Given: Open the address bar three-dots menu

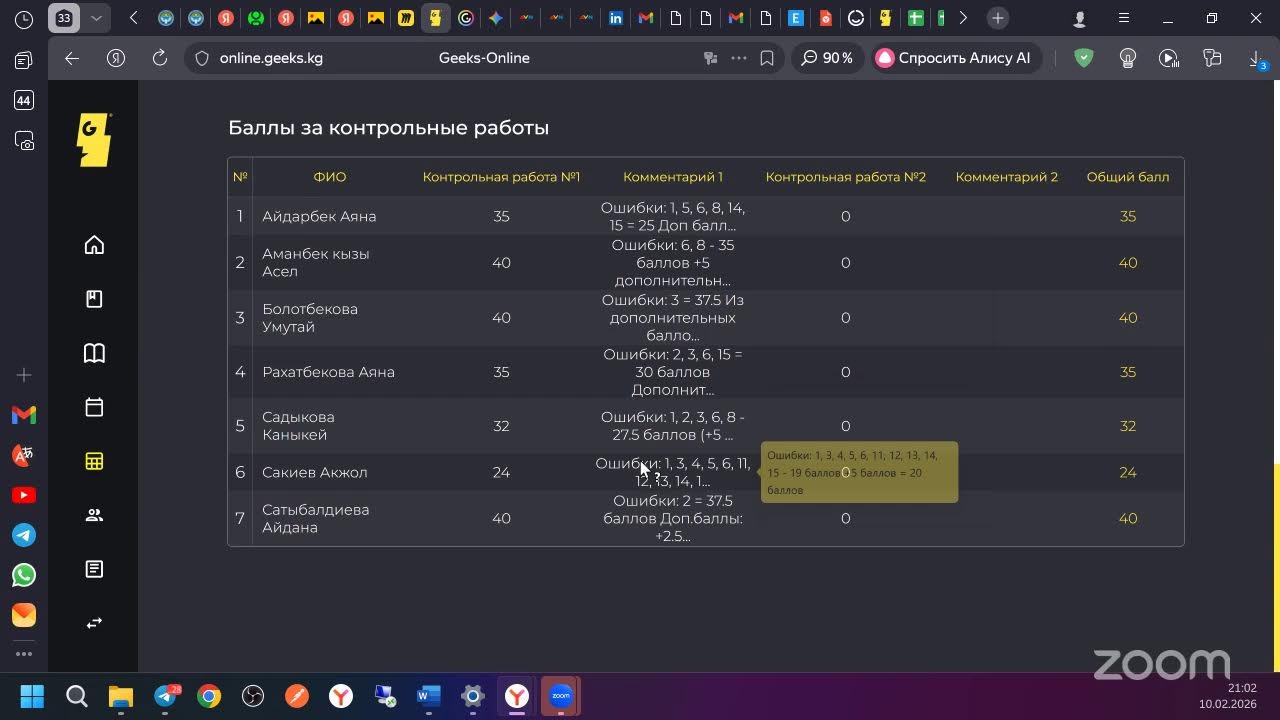Looking at the screenshot, I should tap(739, 58).
